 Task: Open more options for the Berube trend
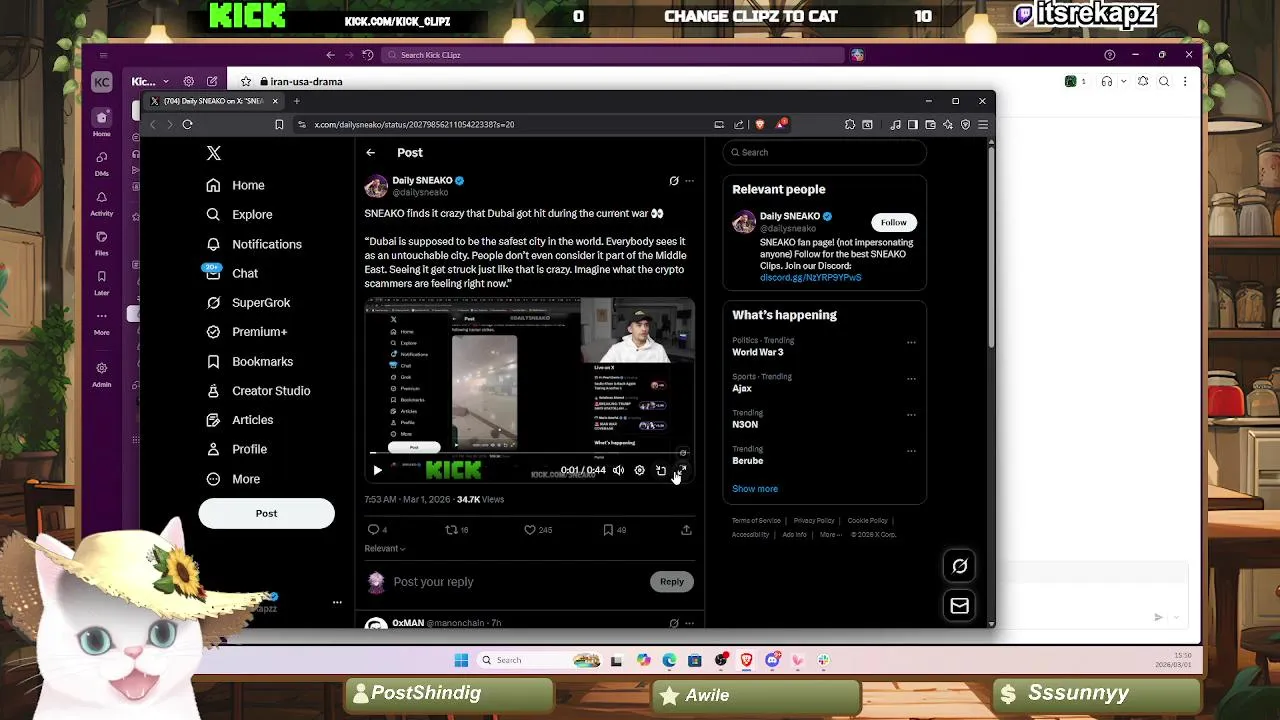point(911,451)
